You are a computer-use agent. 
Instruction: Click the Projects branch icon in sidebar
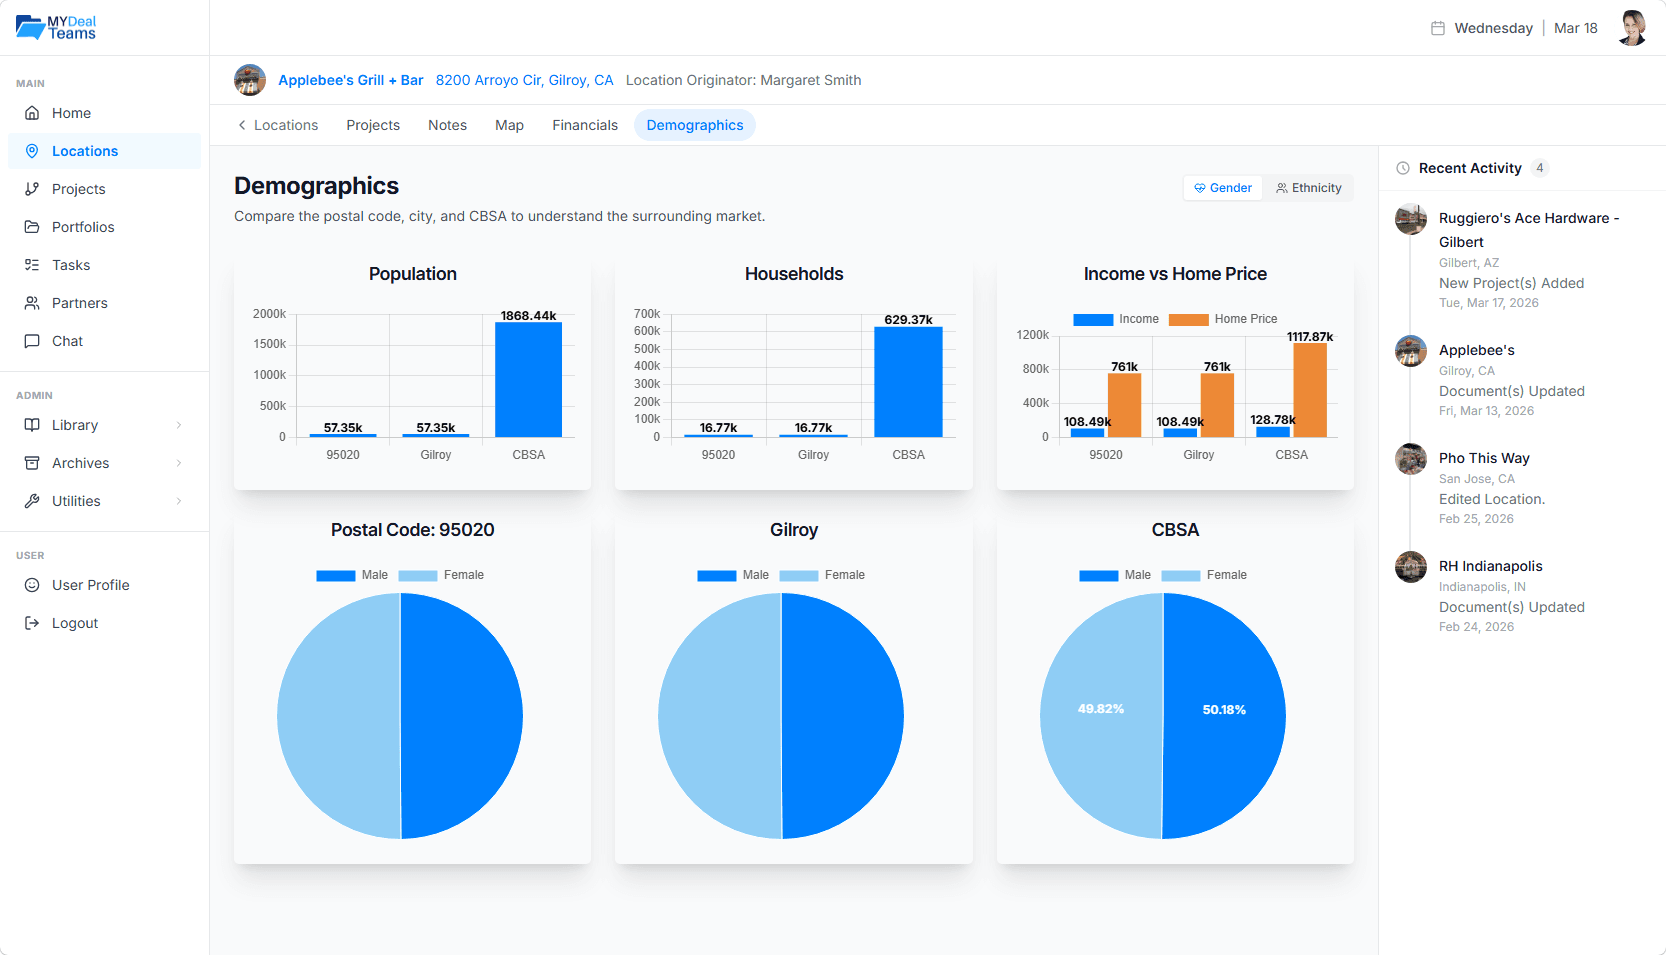click(x=32, y=189)
